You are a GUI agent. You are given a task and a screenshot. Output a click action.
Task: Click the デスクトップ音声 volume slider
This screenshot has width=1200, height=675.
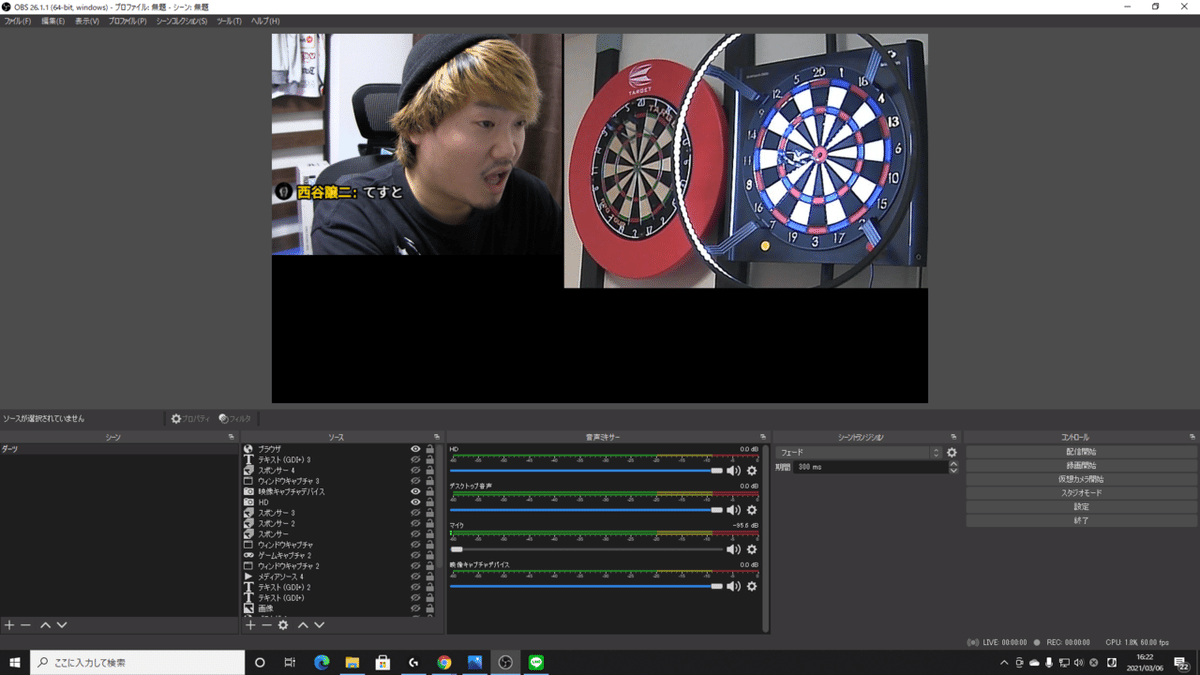point(586,510)
